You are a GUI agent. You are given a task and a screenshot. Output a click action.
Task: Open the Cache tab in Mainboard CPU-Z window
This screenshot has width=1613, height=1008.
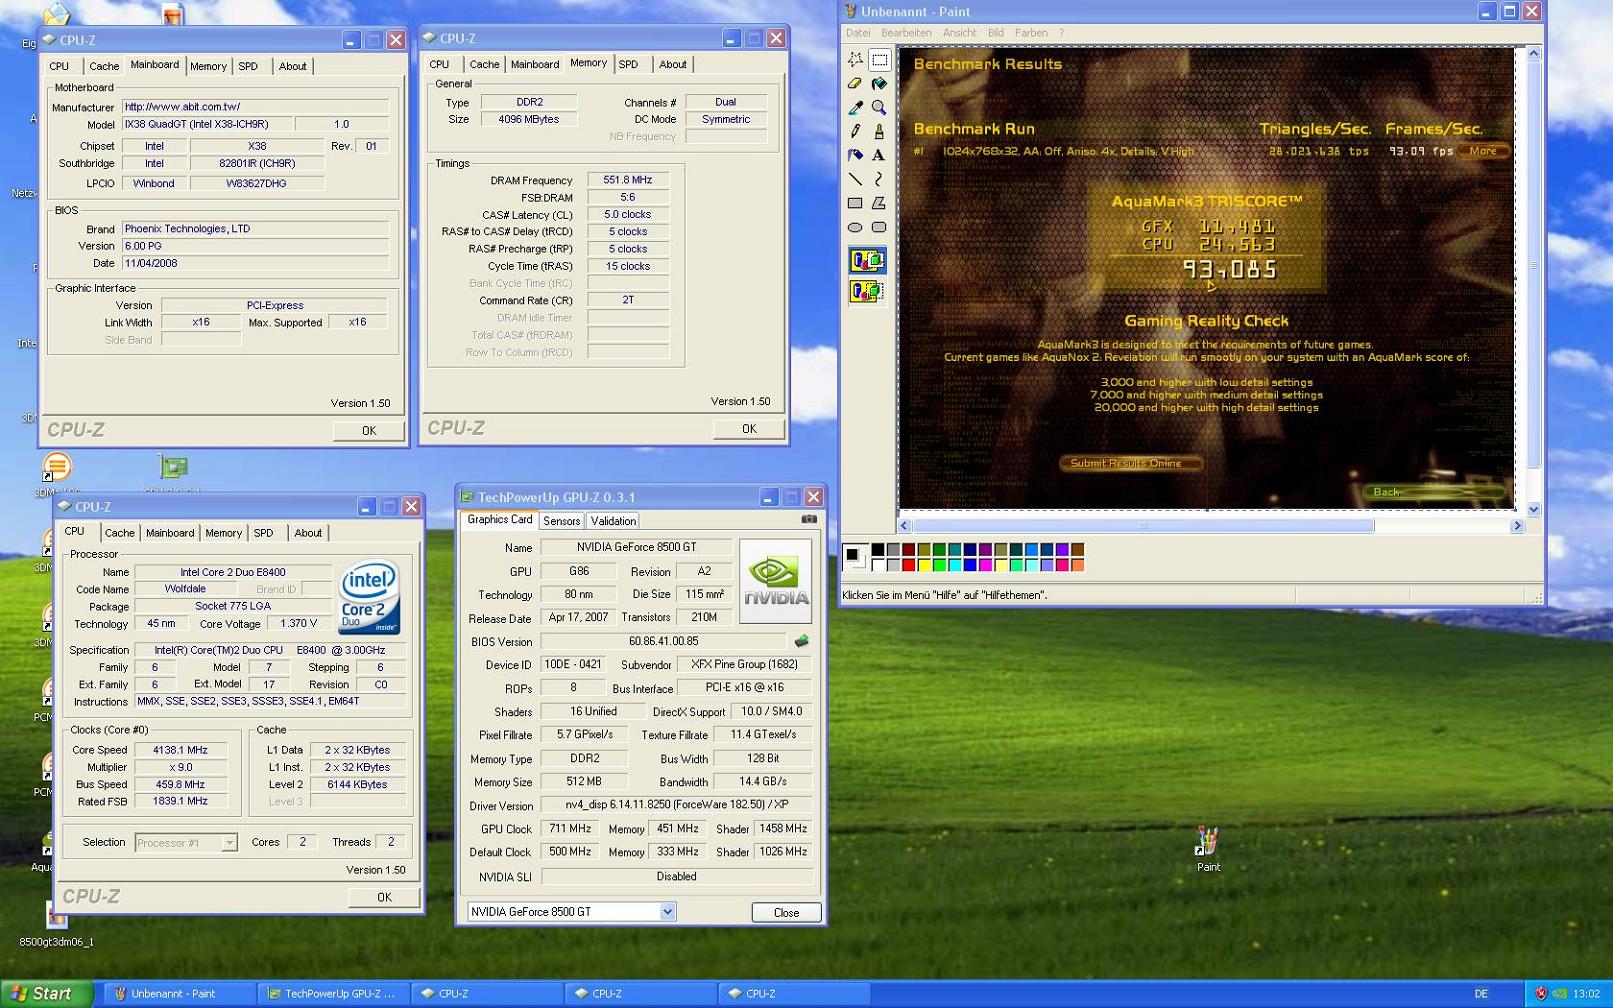tap(104, 66)
